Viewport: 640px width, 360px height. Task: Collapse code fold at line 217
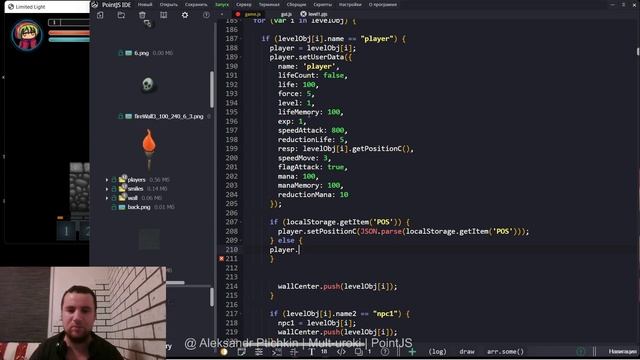[x=240, y=313]
